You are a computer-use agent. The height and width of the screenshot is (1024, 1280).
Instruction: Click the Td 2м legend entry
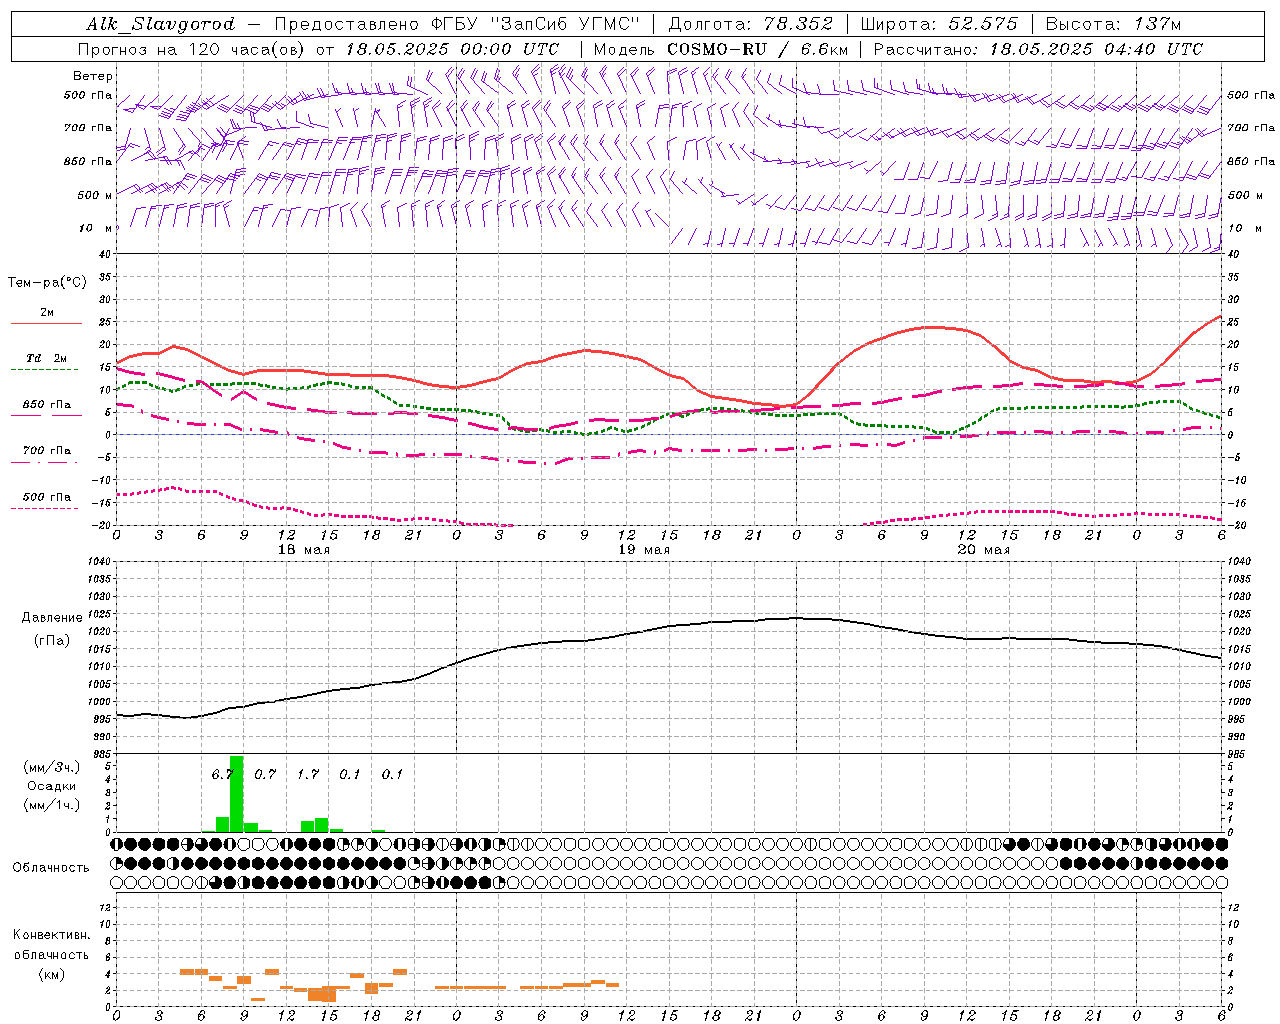pyautogui.click(x=47, y=358)
